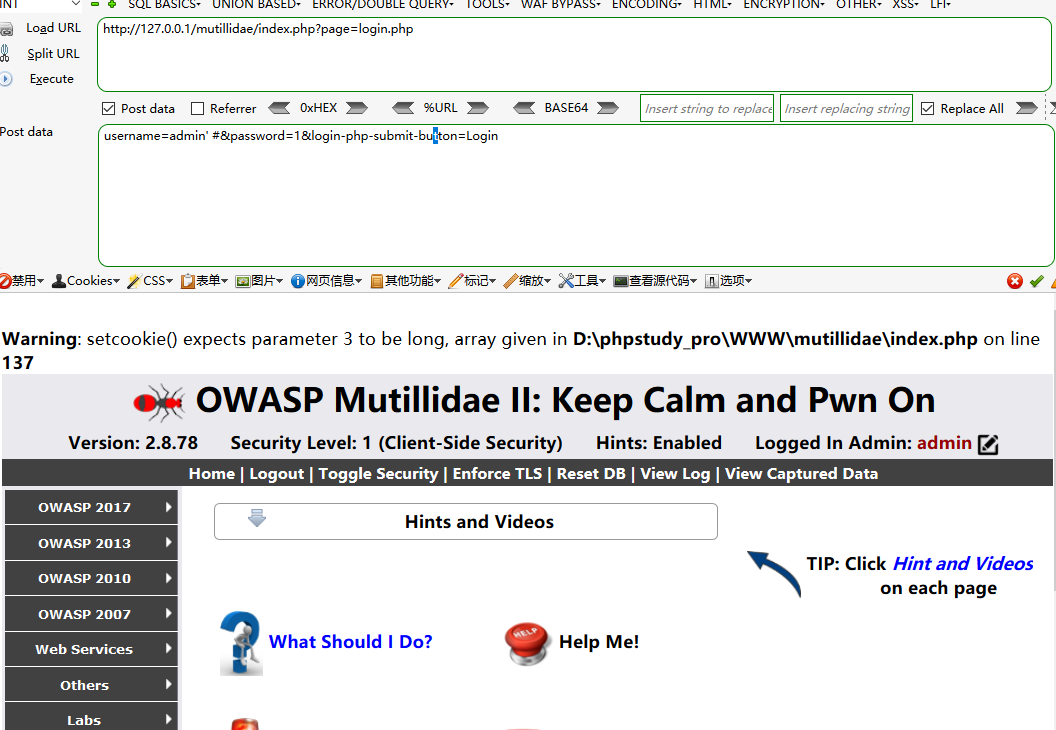This screenshot has height=730, width=1056.
Task: Click the right arrow beside BASE64
Action: (x=607, y=108)
